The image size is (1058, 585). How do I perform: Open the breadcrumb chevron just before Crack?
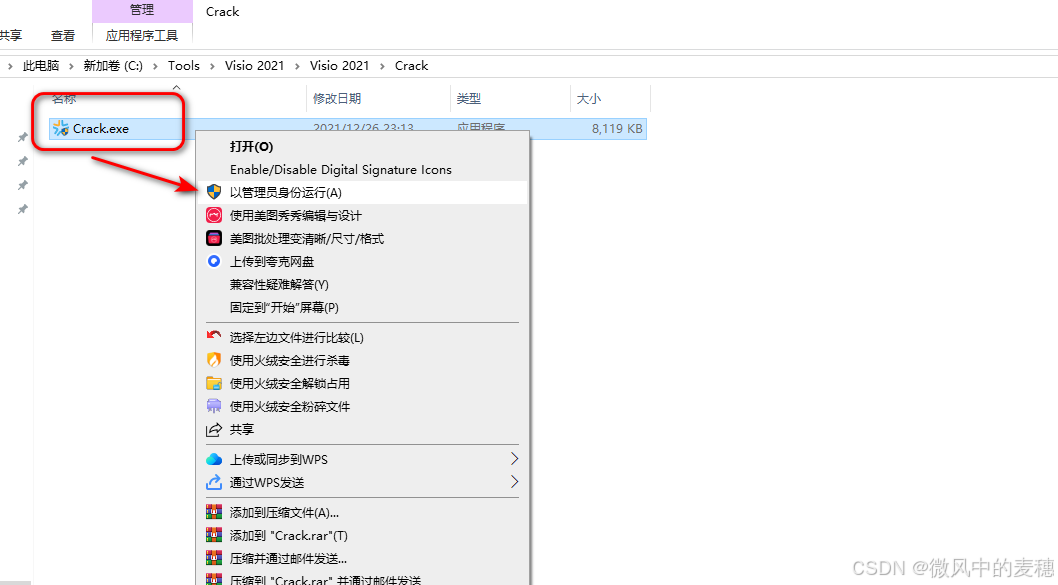click(x=382, y=65)
